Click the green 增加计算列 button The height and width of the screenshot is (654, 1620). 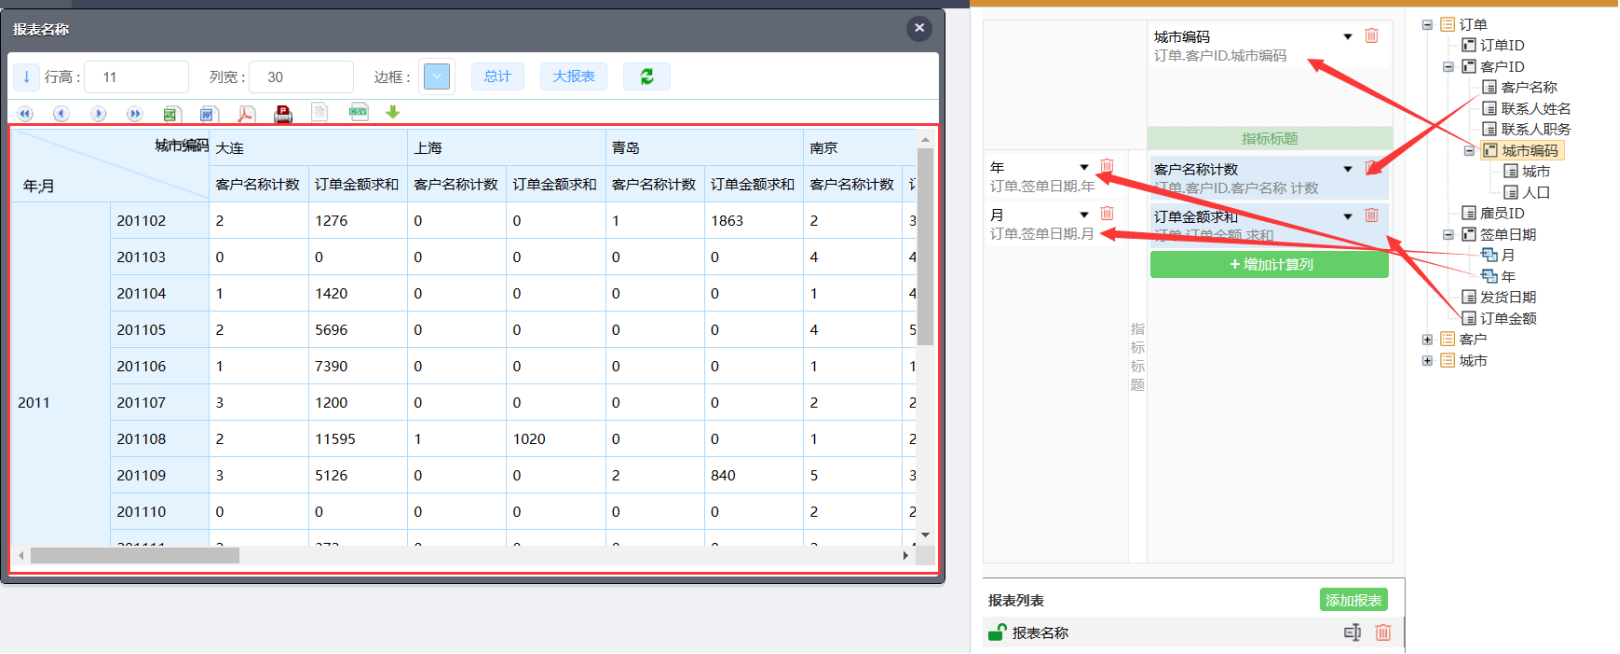(1269, 265)
